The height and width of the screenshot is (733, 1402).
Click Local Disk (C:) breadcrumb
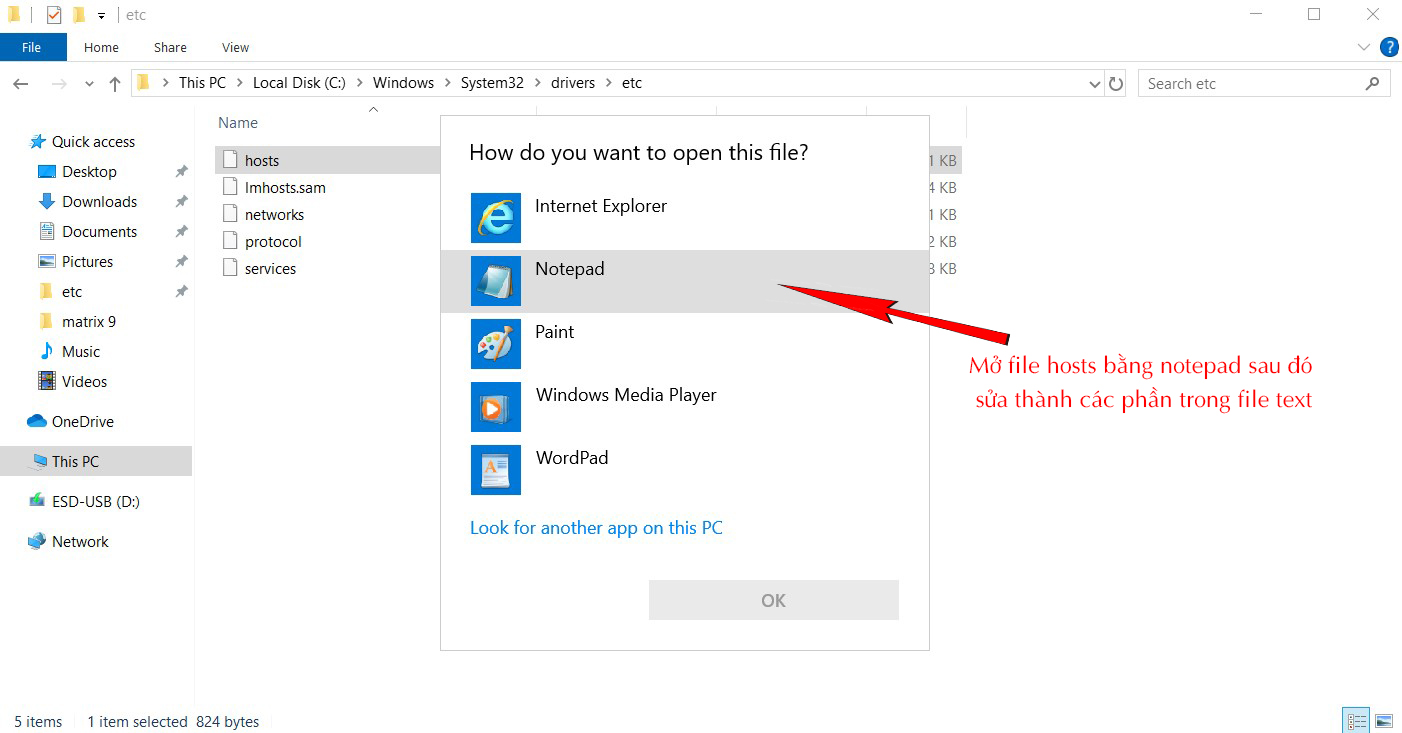tap(299, 83)
